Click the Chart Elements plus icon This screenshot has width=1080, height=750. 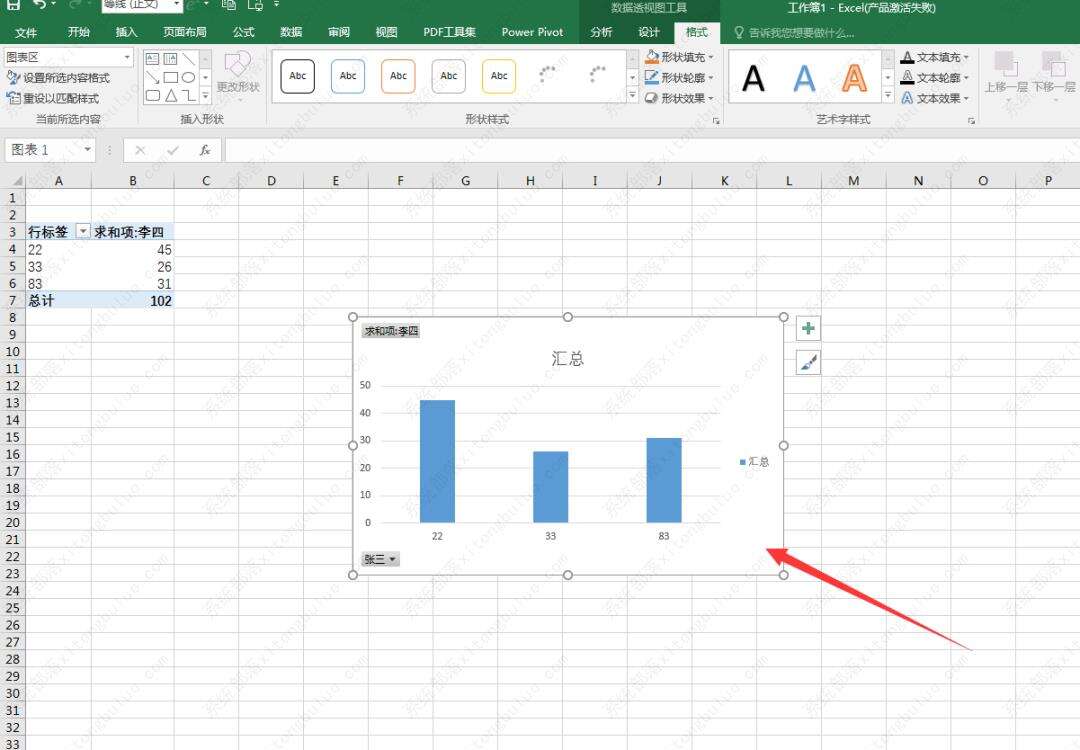pos(808,329)
